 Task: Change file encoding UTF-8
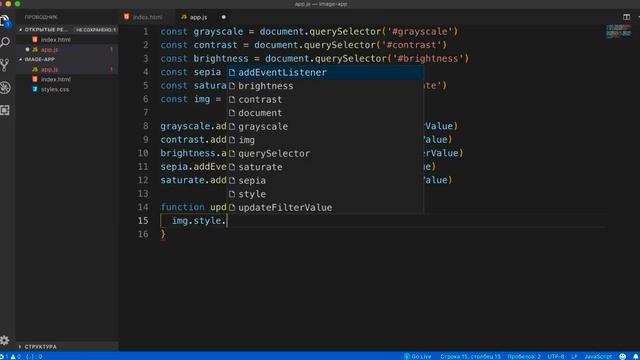coord(556,356)
